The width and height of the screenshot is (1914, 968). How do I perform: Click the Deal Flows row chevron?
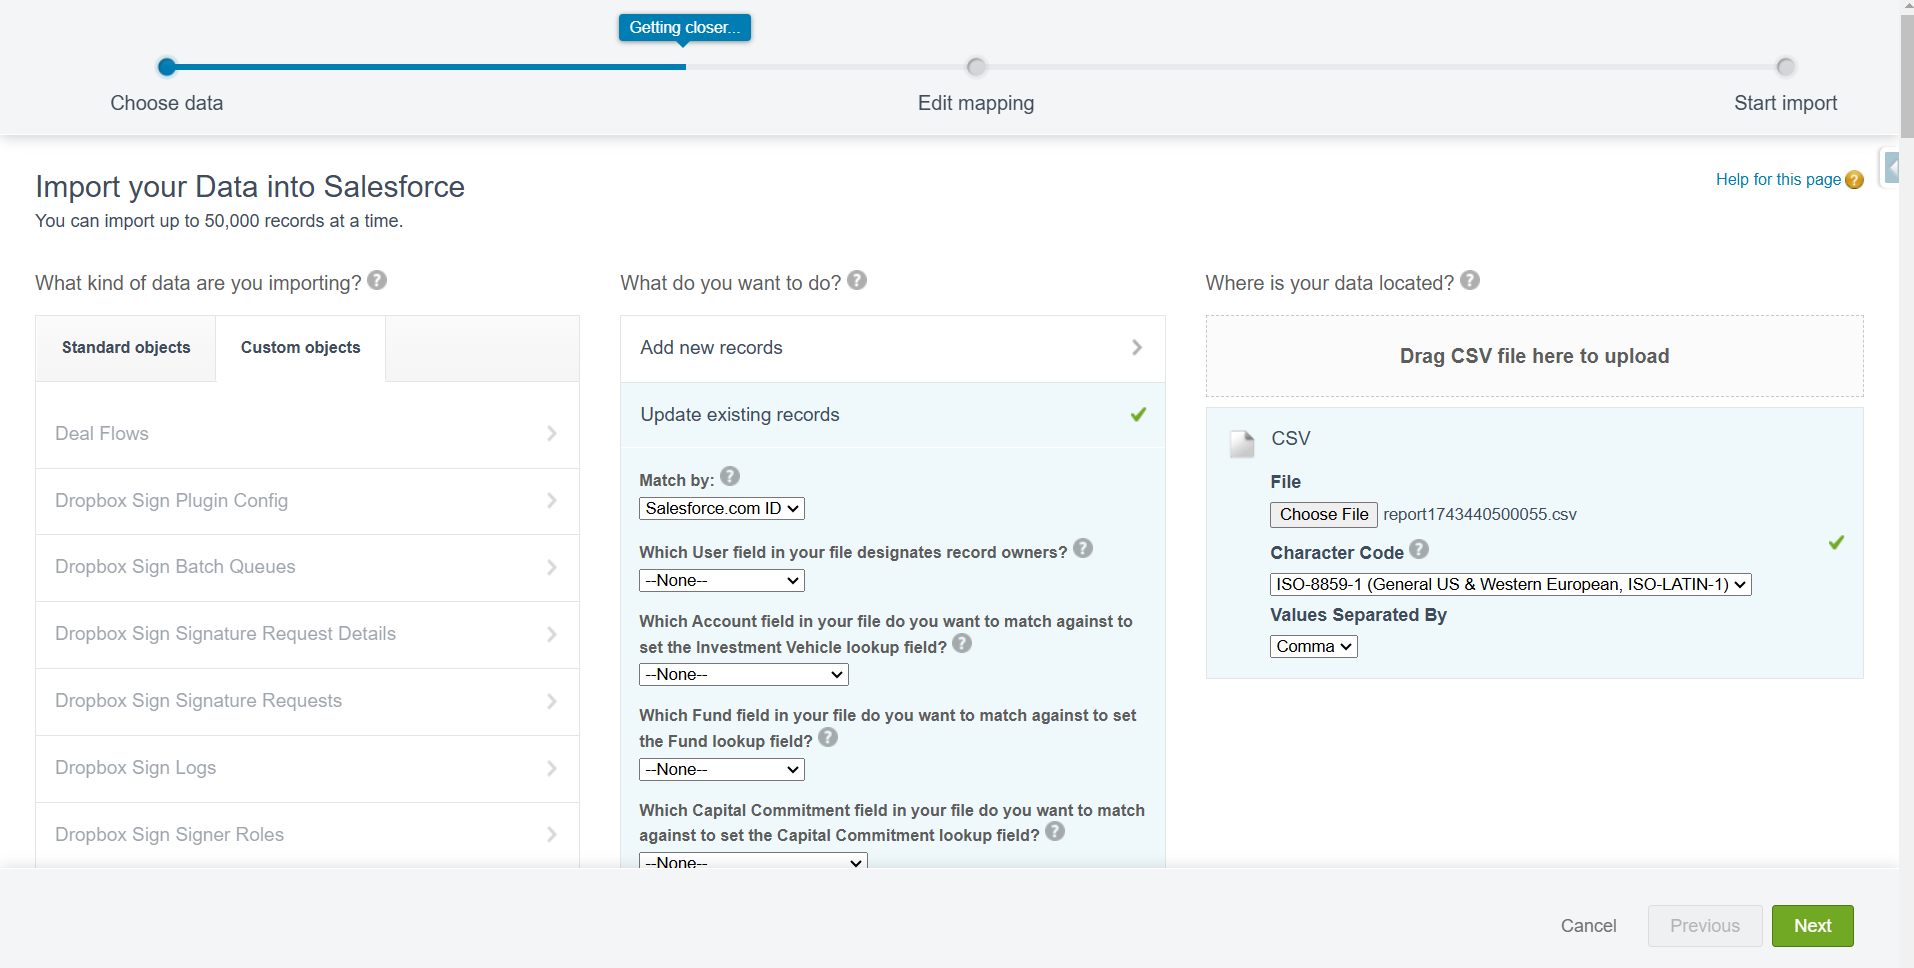coord(552,433)
